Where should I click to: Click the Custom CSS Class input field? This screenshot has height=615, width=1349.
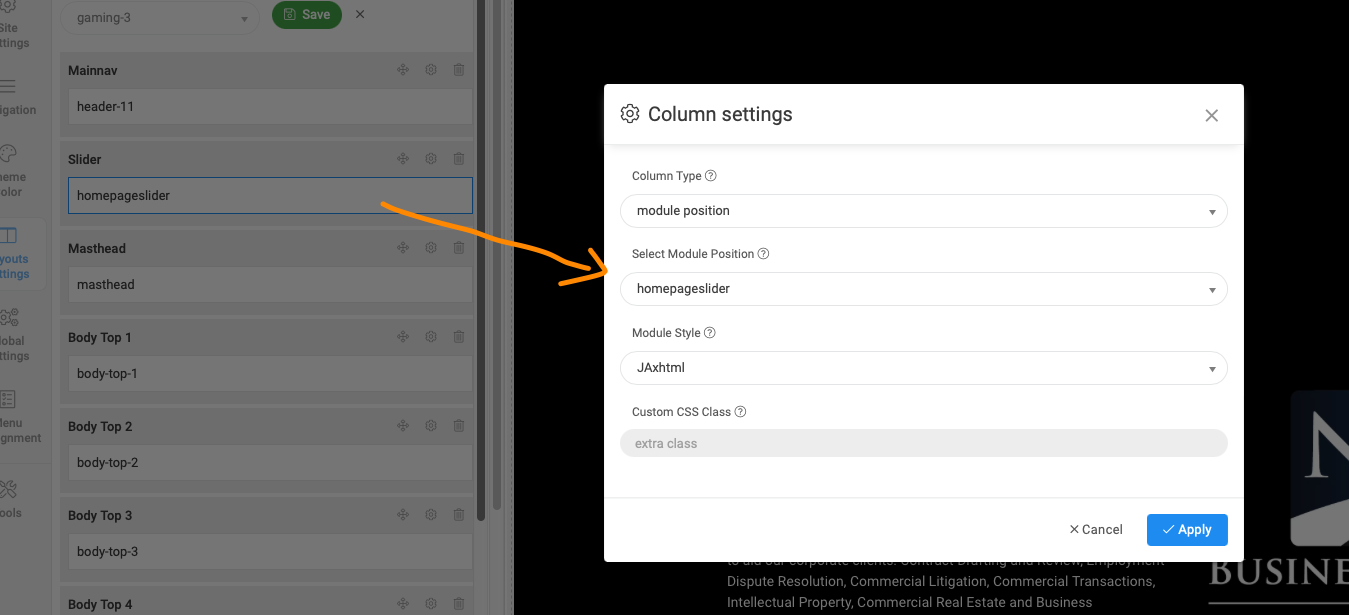(923, 443)
